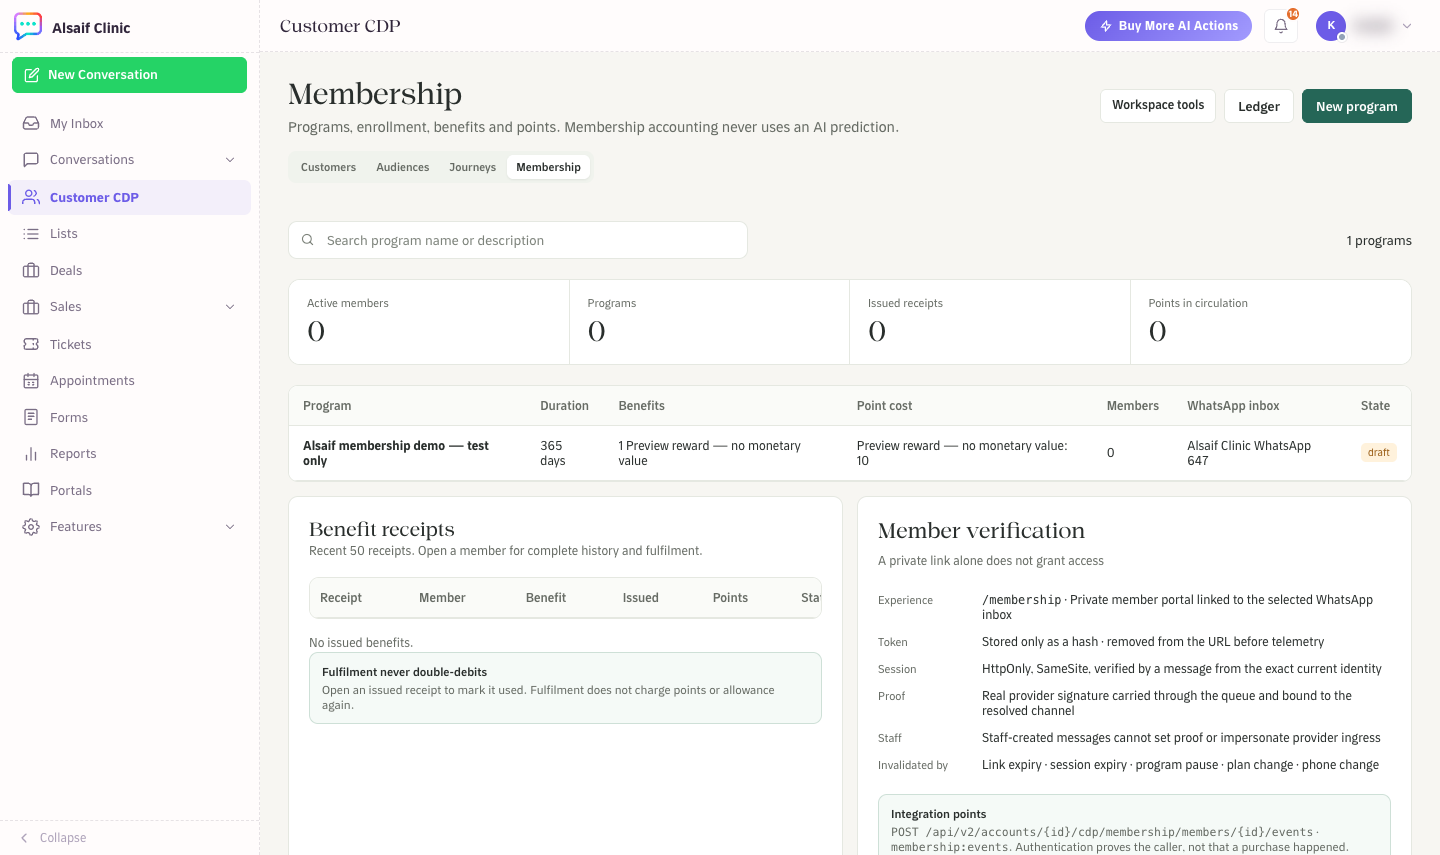
Task: Click the search magnifier icon
Action: coord(308,240)
